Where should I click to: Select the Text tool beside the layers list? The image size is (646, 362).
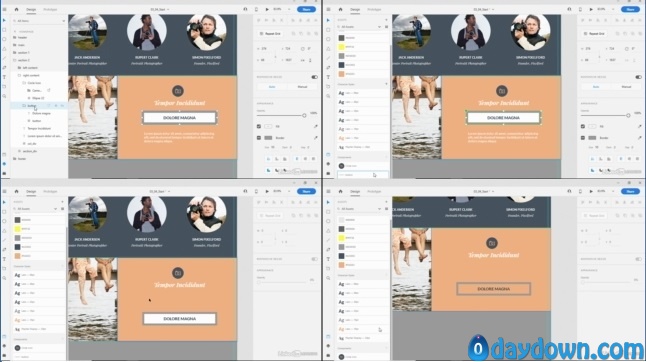point(5,77)
